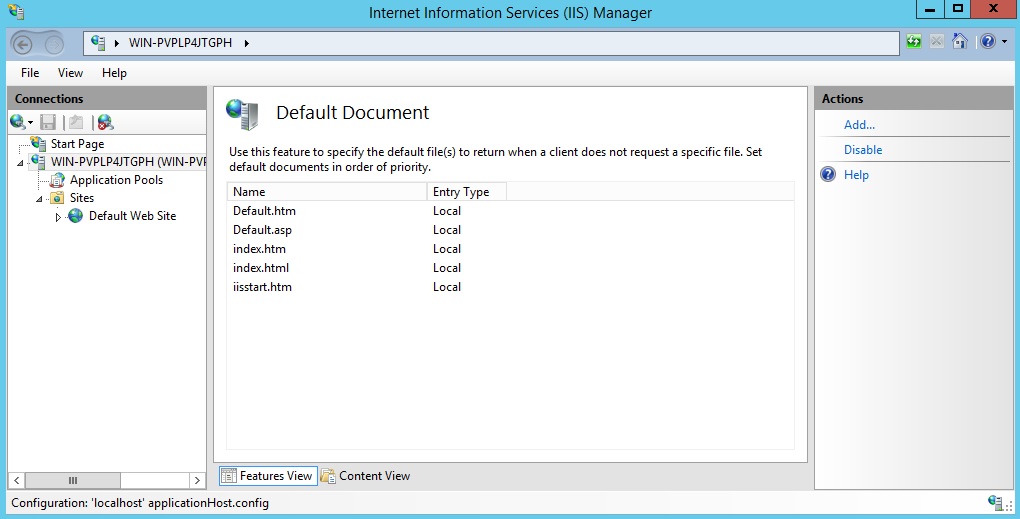
Task: Click the Save Current Connections disk icon
Action: (x=47, y=122)
